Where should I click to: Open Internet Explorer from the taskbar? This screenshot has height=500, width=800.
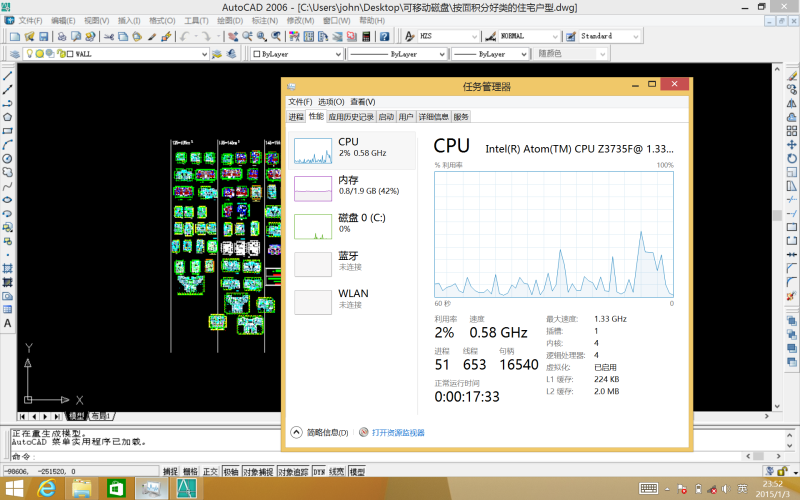[x=46, y=487]
